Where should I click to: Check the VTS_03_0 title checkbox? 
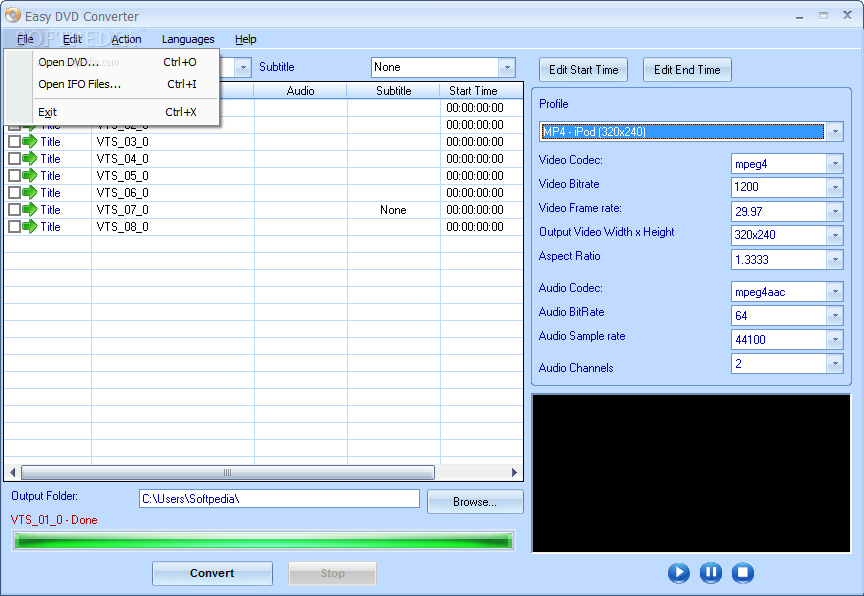[14, 142]
